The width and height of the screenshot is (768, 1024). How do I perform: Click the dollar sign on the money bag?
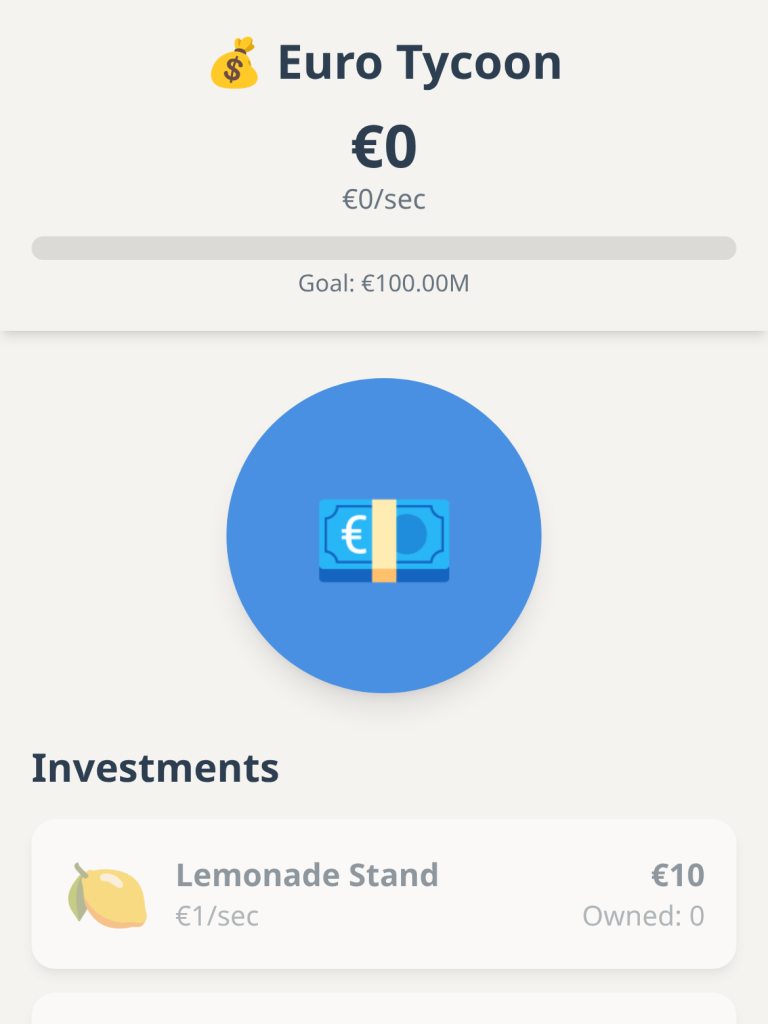click(234, 69)
